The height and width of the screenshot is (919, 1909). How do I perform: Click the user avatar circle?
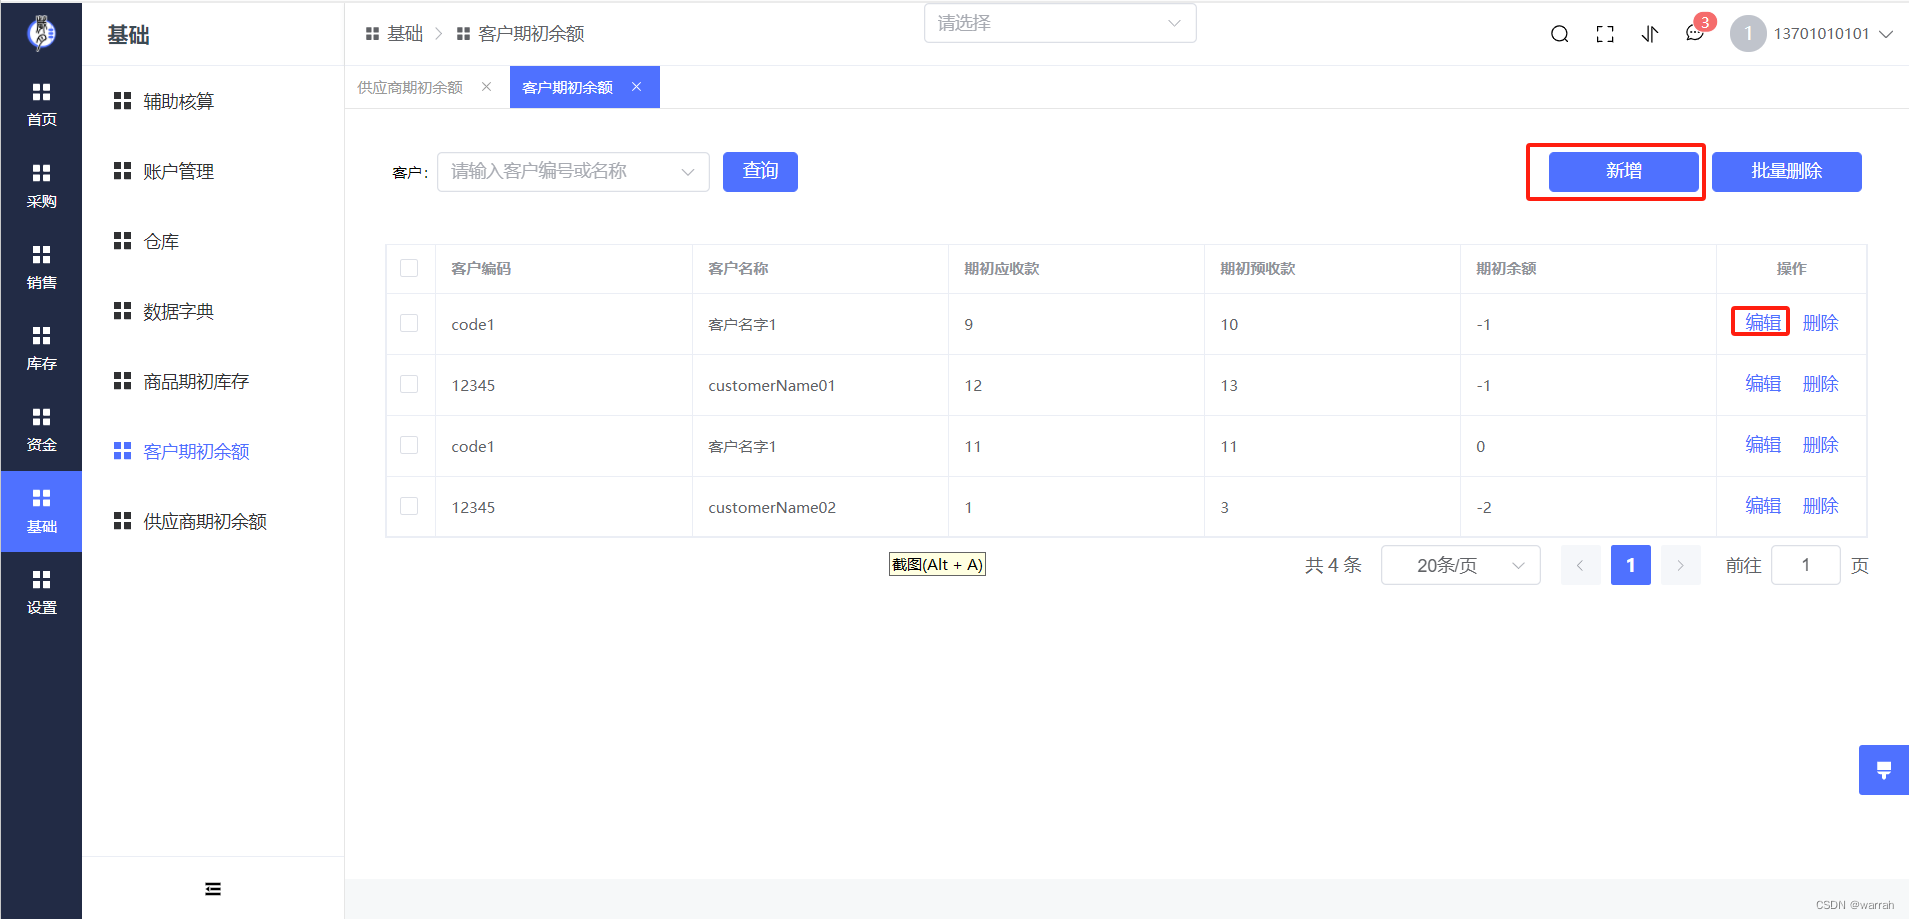click(x=1748, y=33)
